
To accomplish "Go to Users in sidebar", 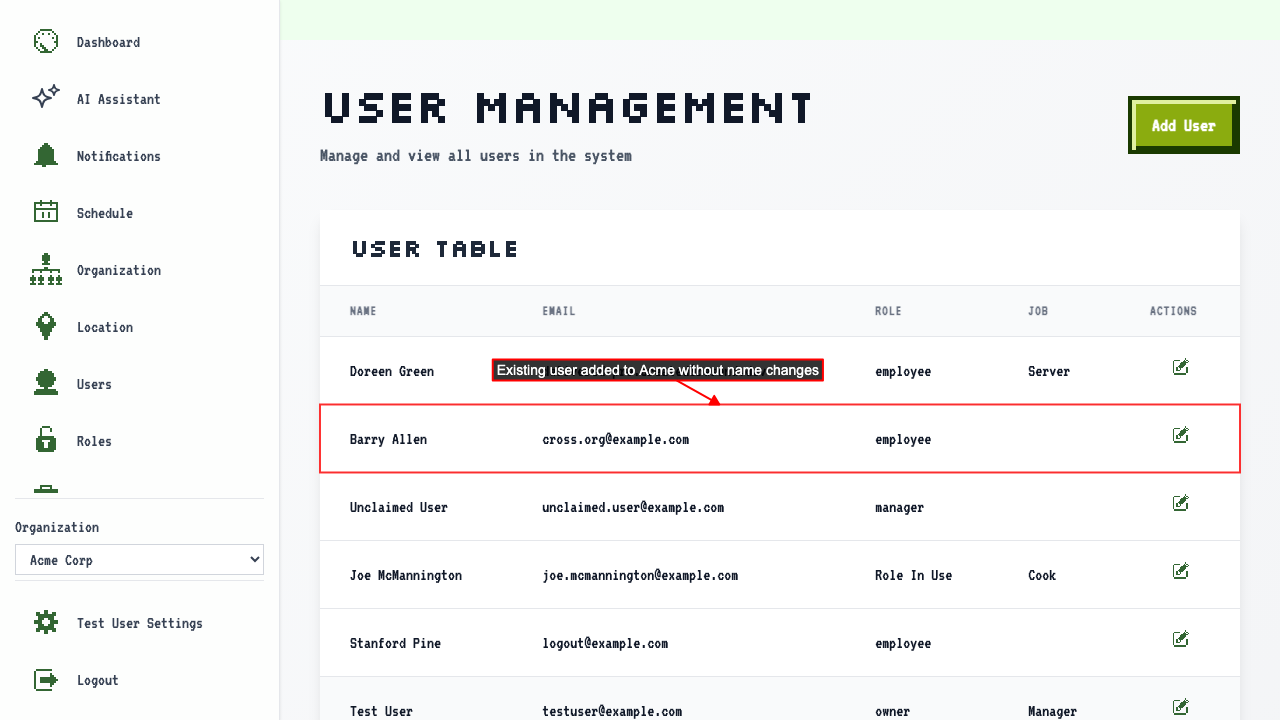I will [x=94, y=384].
